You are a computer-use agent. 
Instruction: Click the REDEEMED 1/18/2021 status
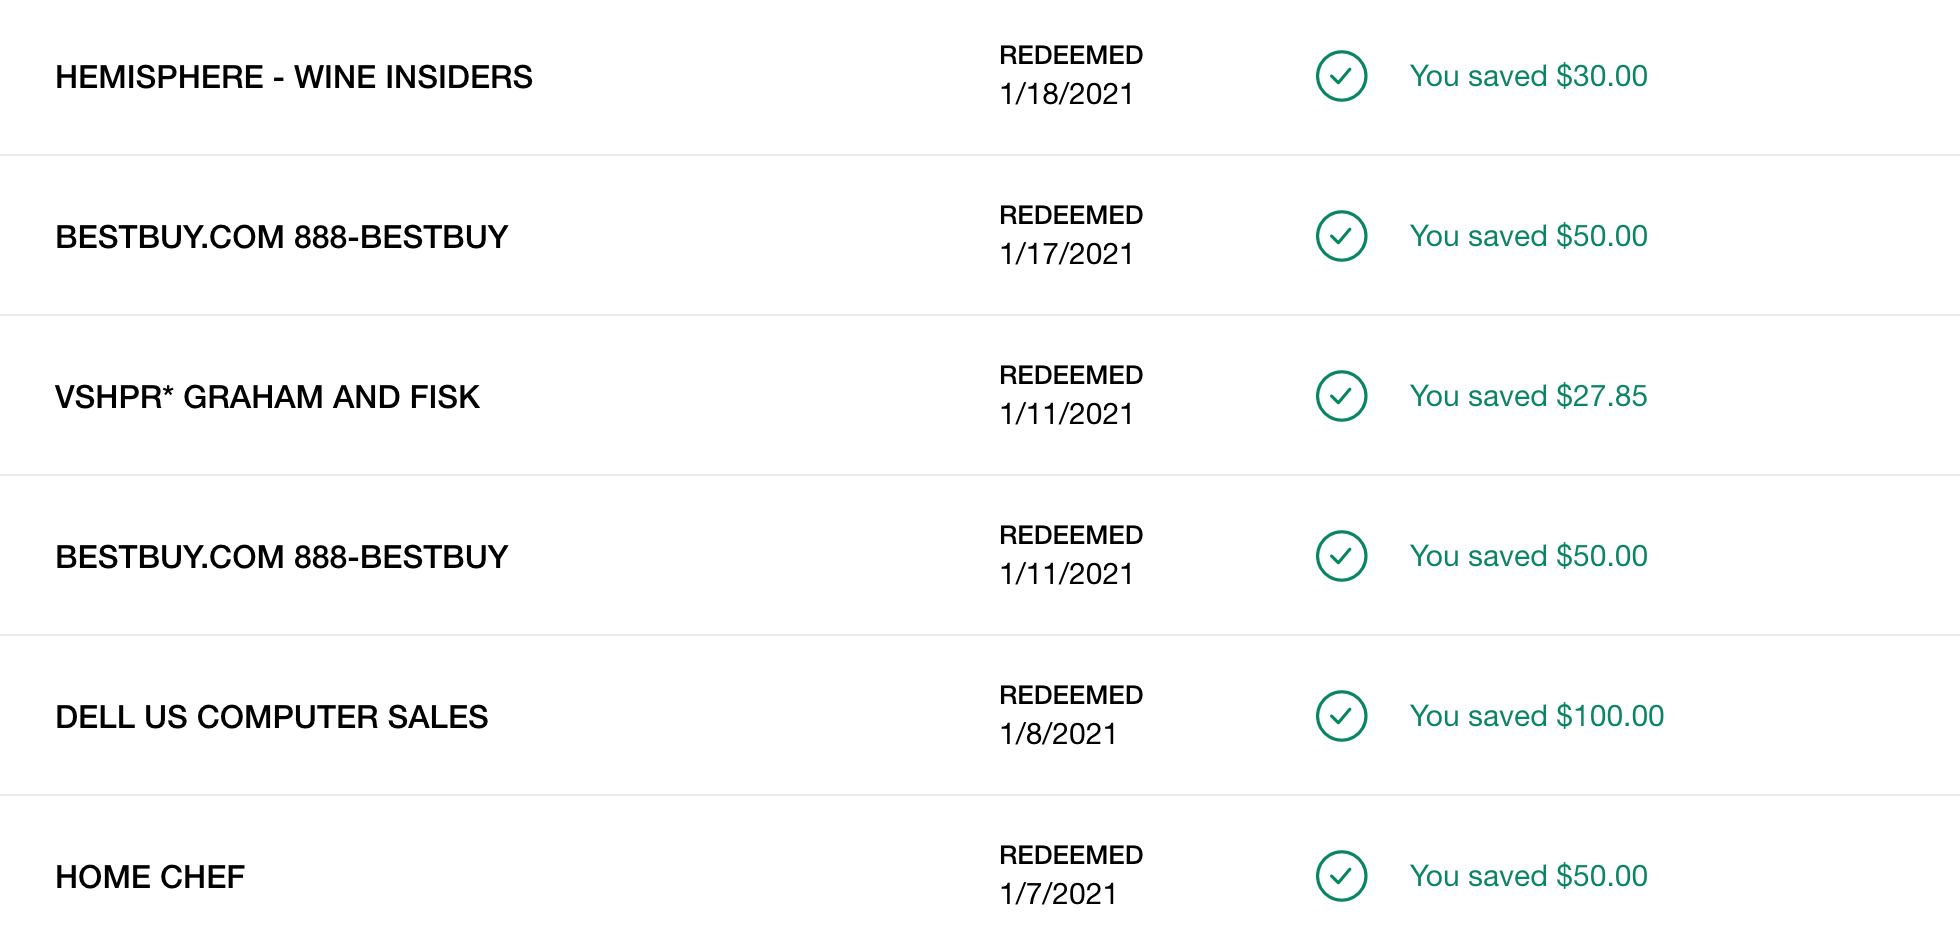(1071, 75)
